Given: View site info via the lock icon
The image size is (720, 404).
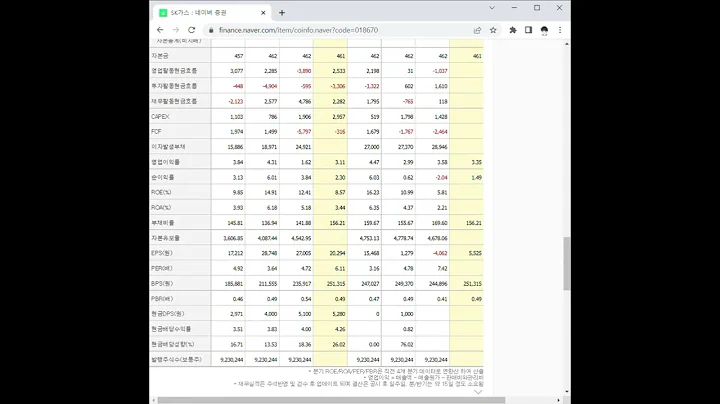Looking at the screenshot, I should 211,30.
